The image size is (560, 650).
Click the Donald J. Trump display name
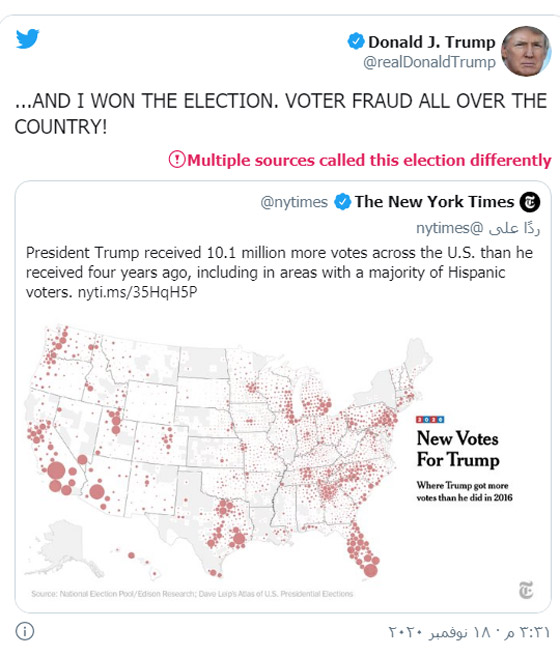point(432,42)
